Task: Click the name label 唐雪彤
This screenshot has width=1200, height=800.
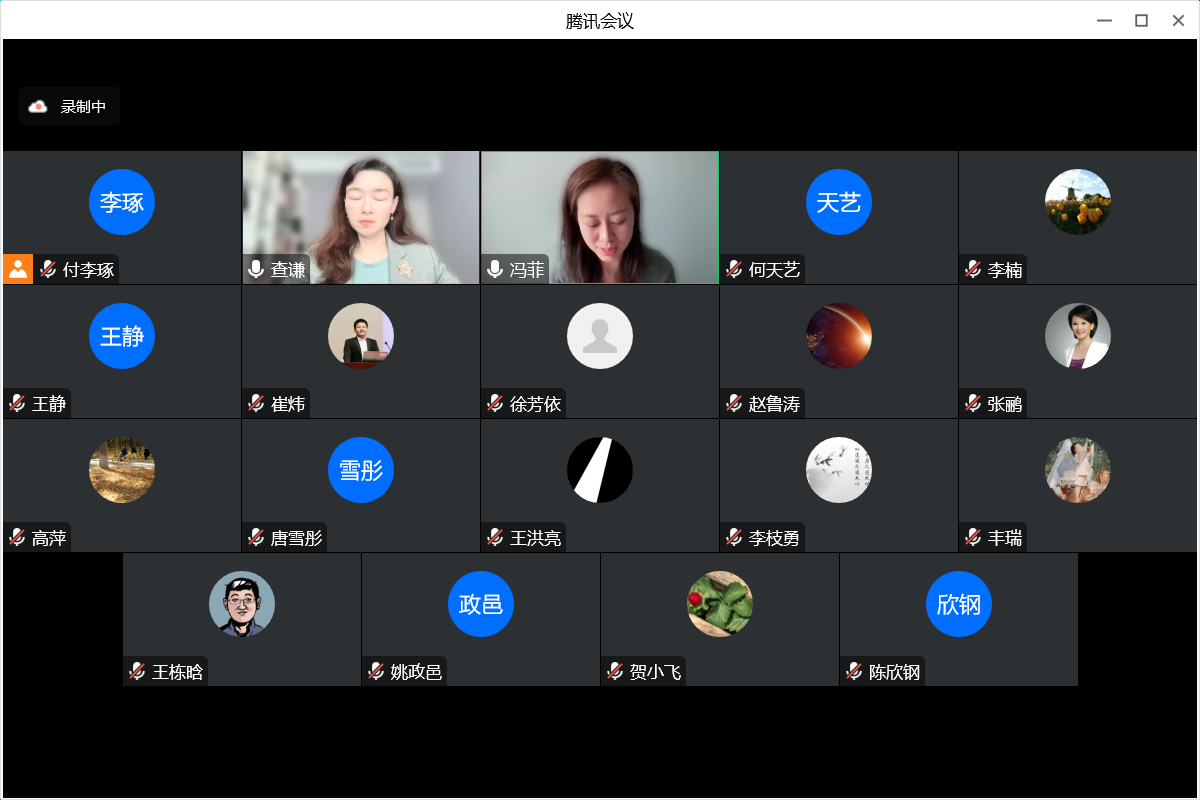Action: [x=297, y=537]
